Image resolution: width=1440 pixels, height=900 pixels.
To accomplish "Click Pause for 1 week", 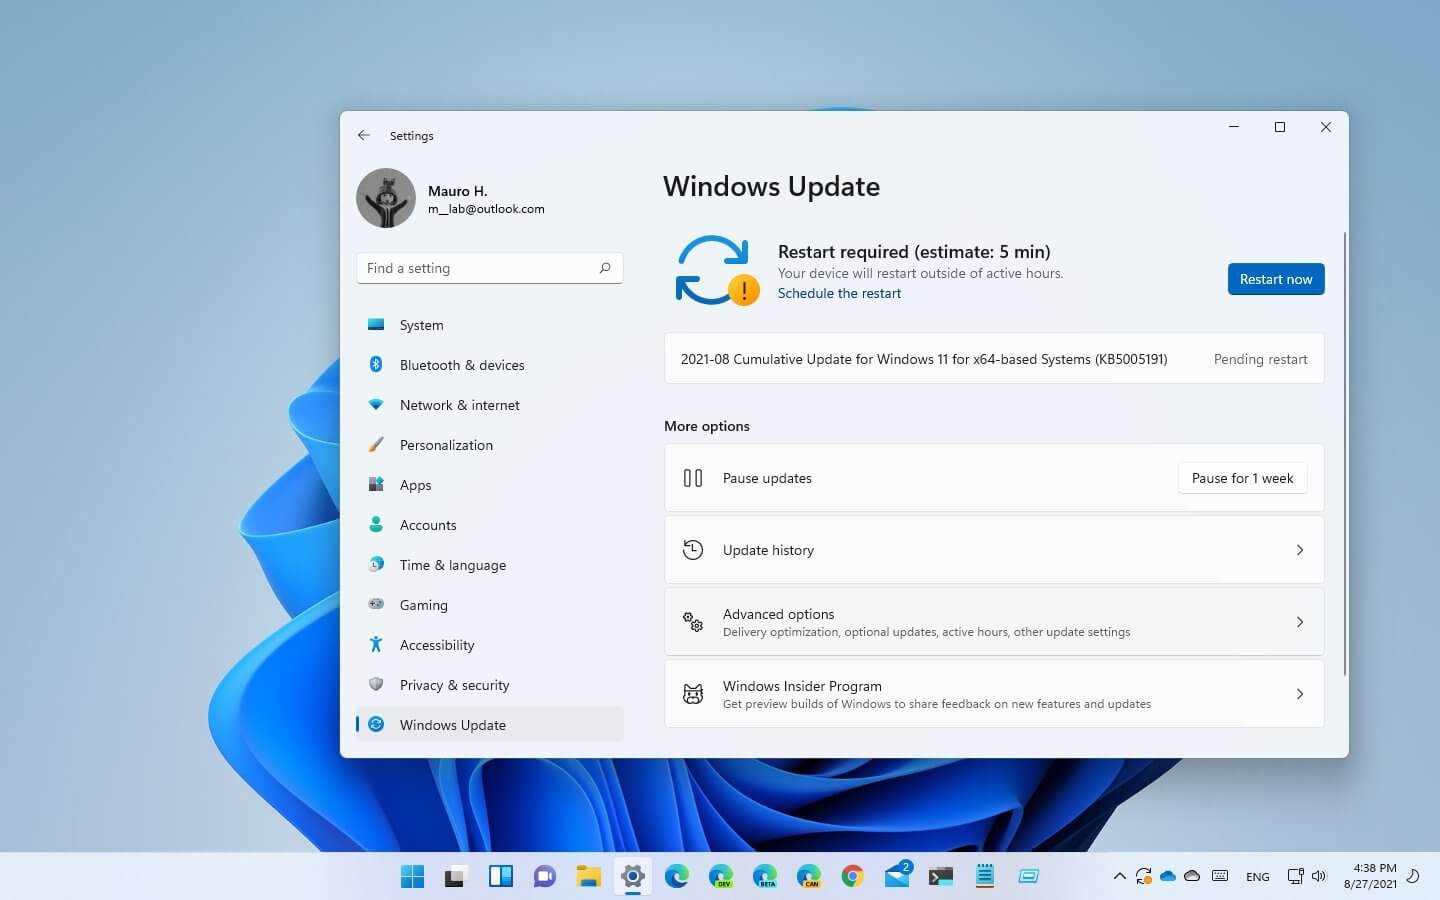I will click(x=1242, y=478).
